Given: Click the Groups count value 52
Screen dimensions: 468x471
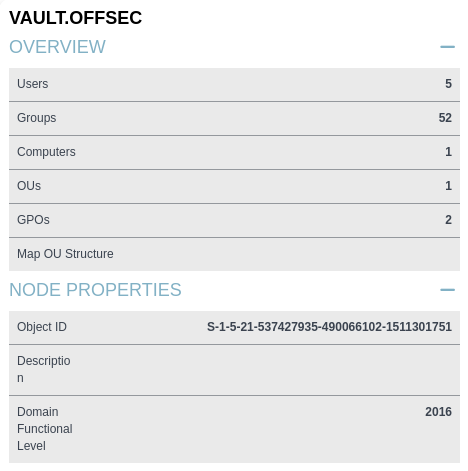Looking at the screenshot, I should [445, 118].
